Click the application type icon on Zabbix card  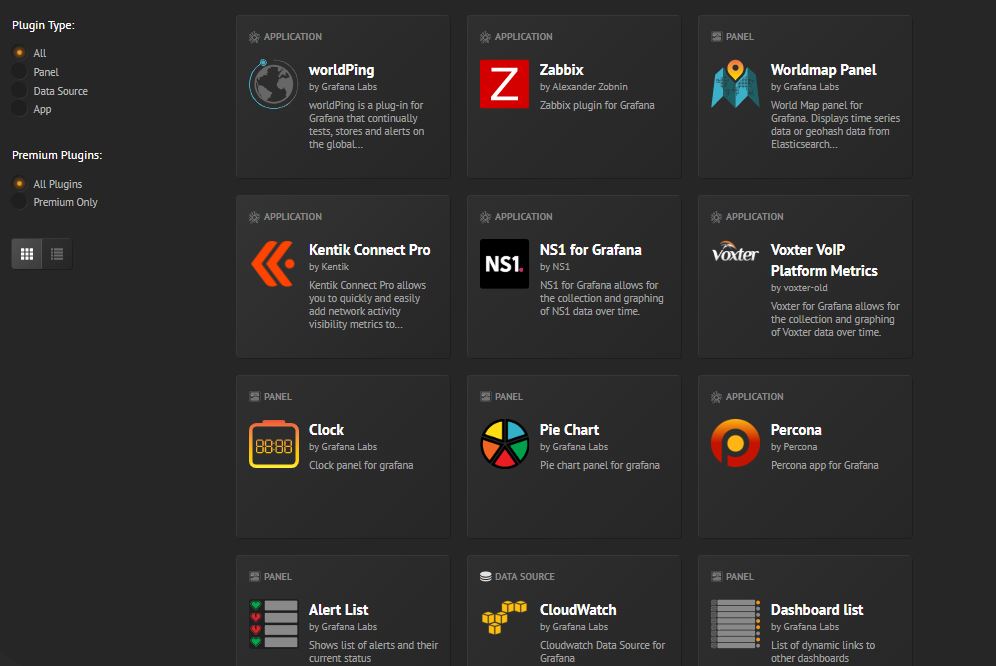485,37
